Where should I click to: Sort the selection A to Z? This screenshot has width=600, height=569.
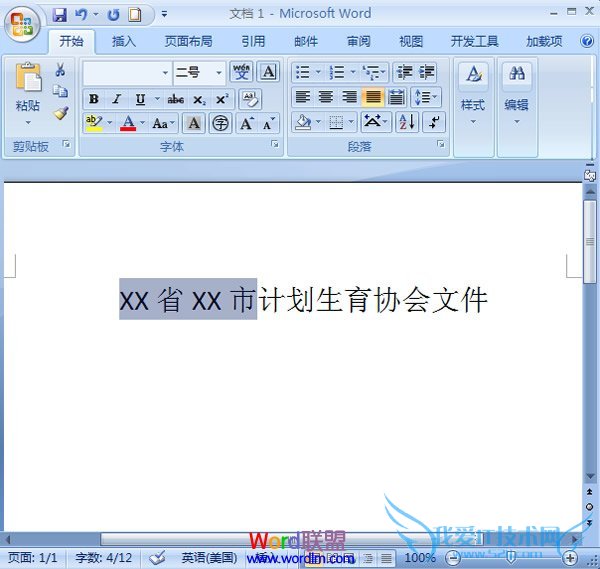point(407,122)
